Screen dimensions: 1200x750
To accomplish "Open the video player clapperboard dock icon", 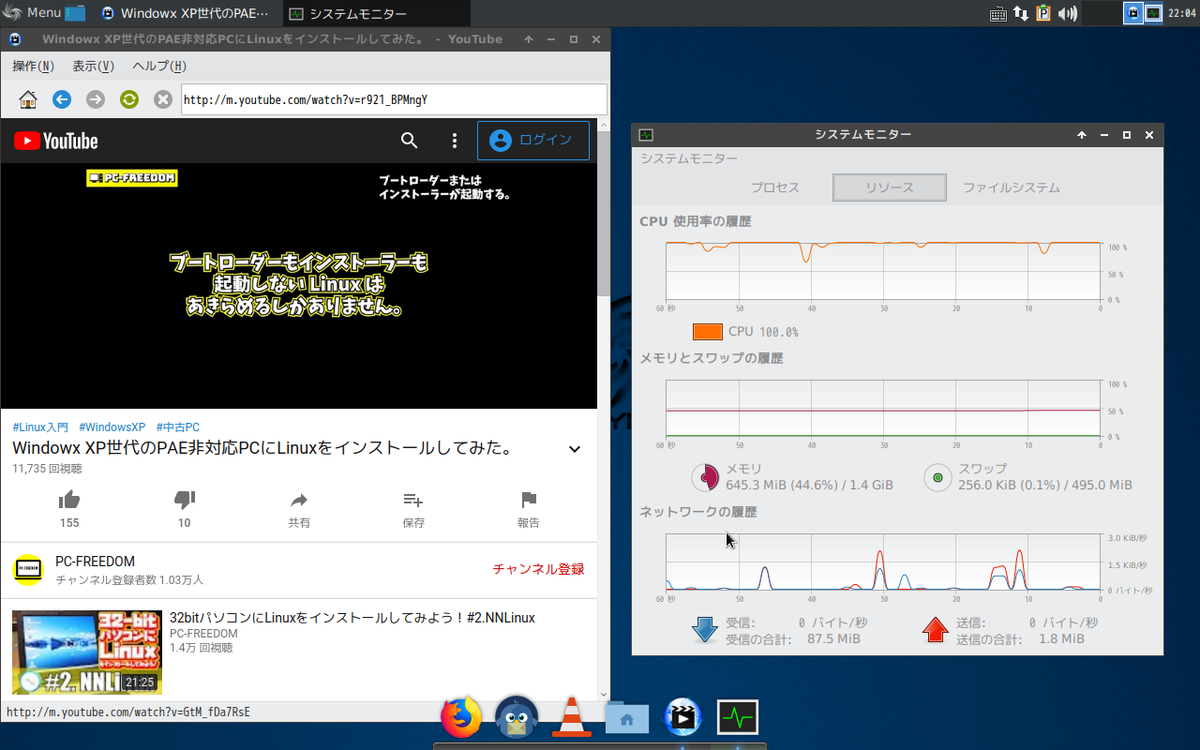I will point(683,716).
